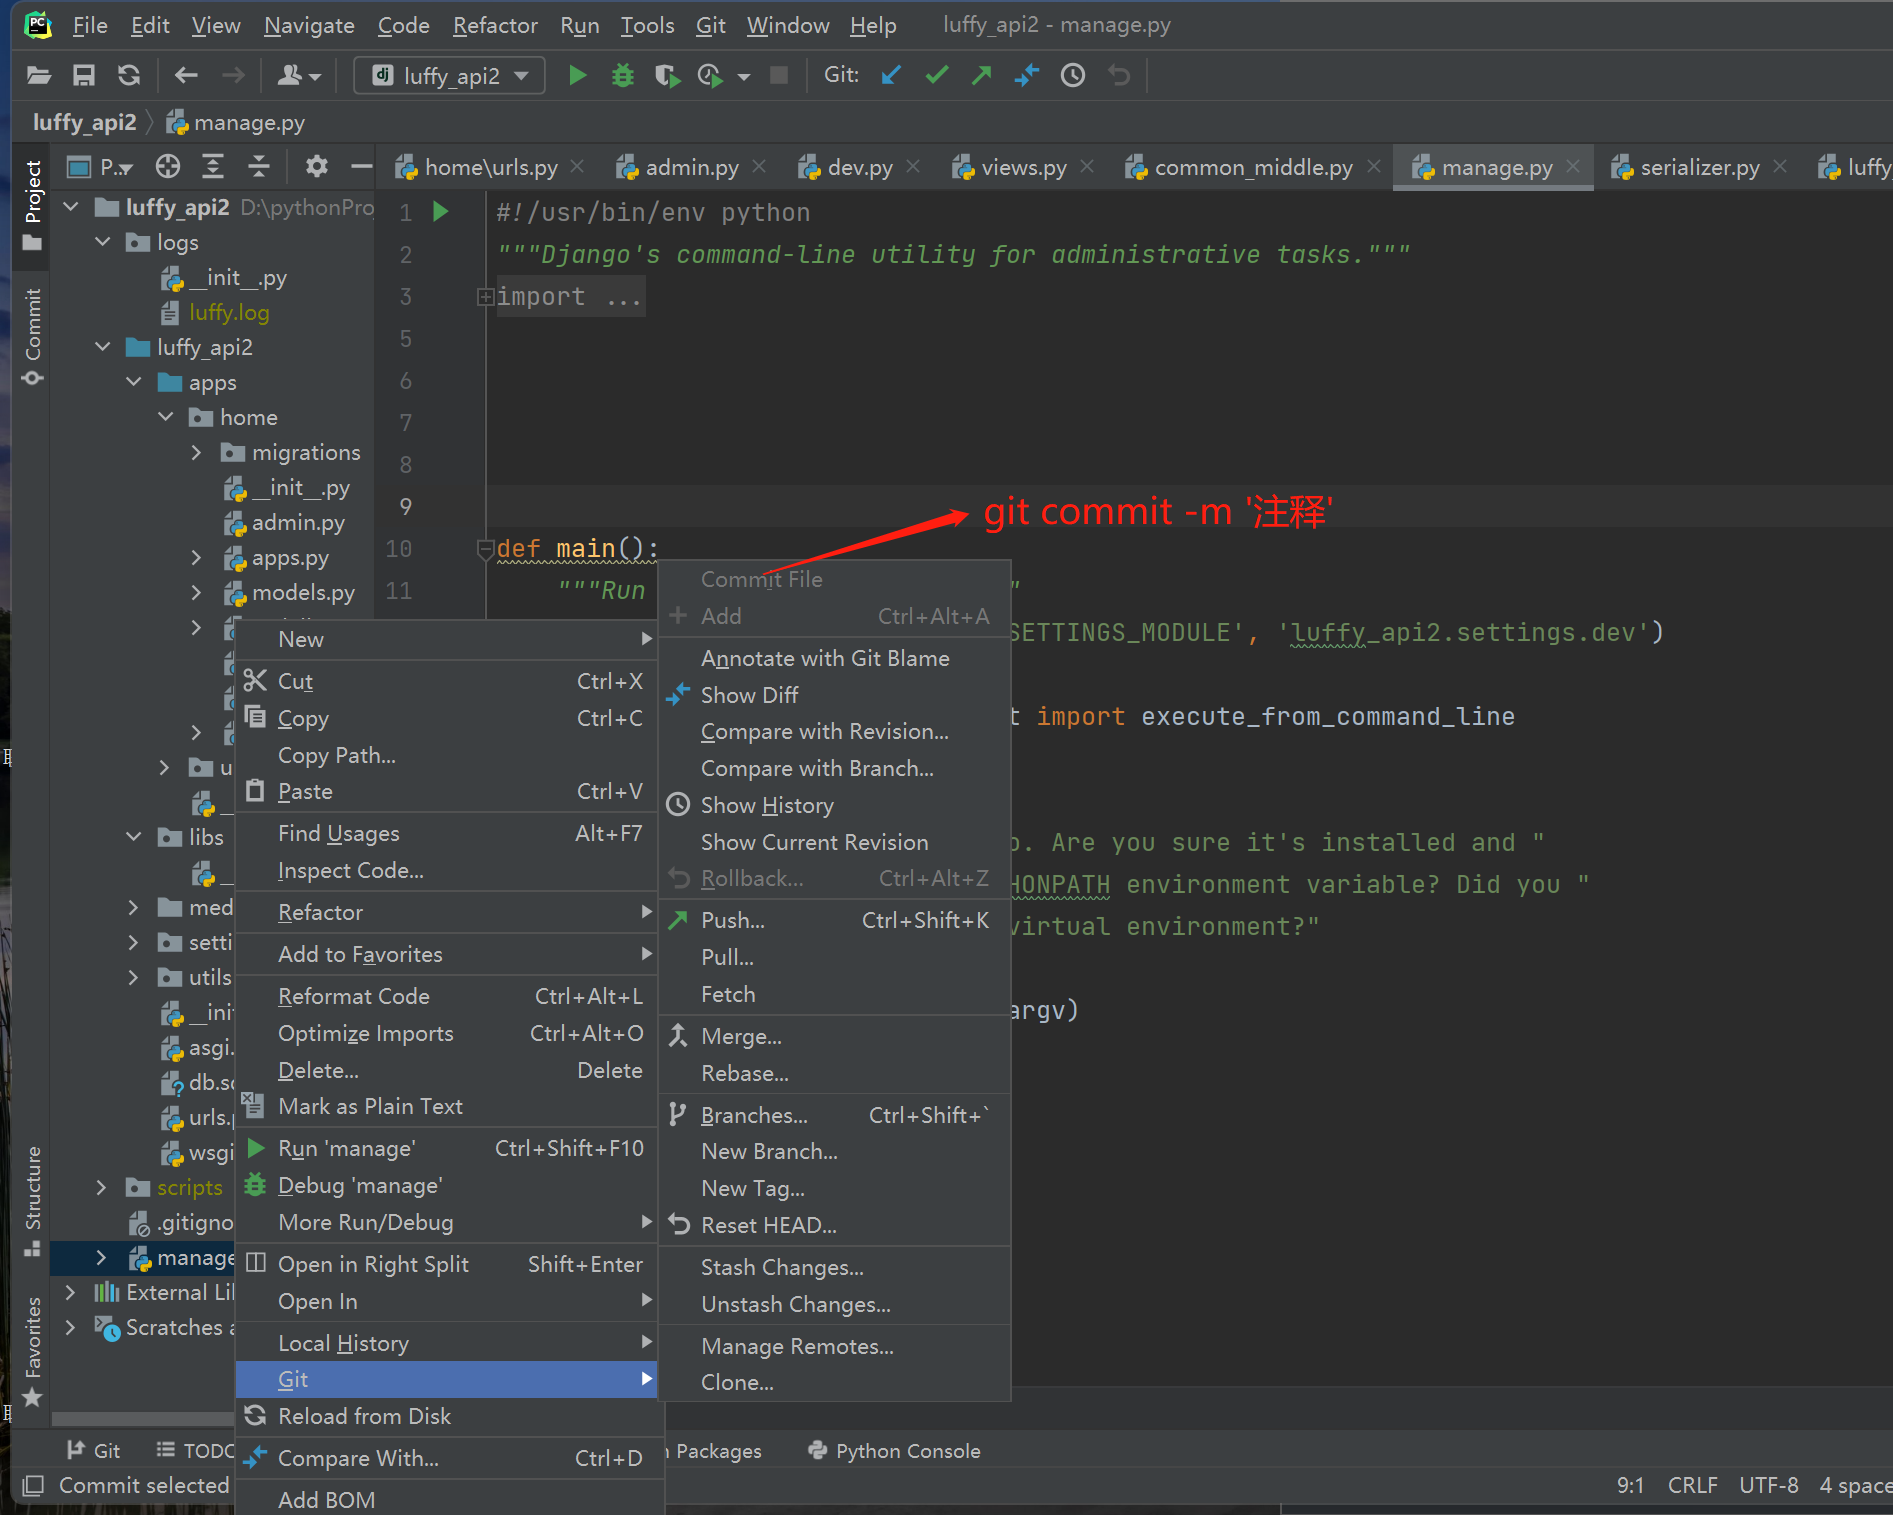Click the Git Commit checkmark icon

coord(937,75)
